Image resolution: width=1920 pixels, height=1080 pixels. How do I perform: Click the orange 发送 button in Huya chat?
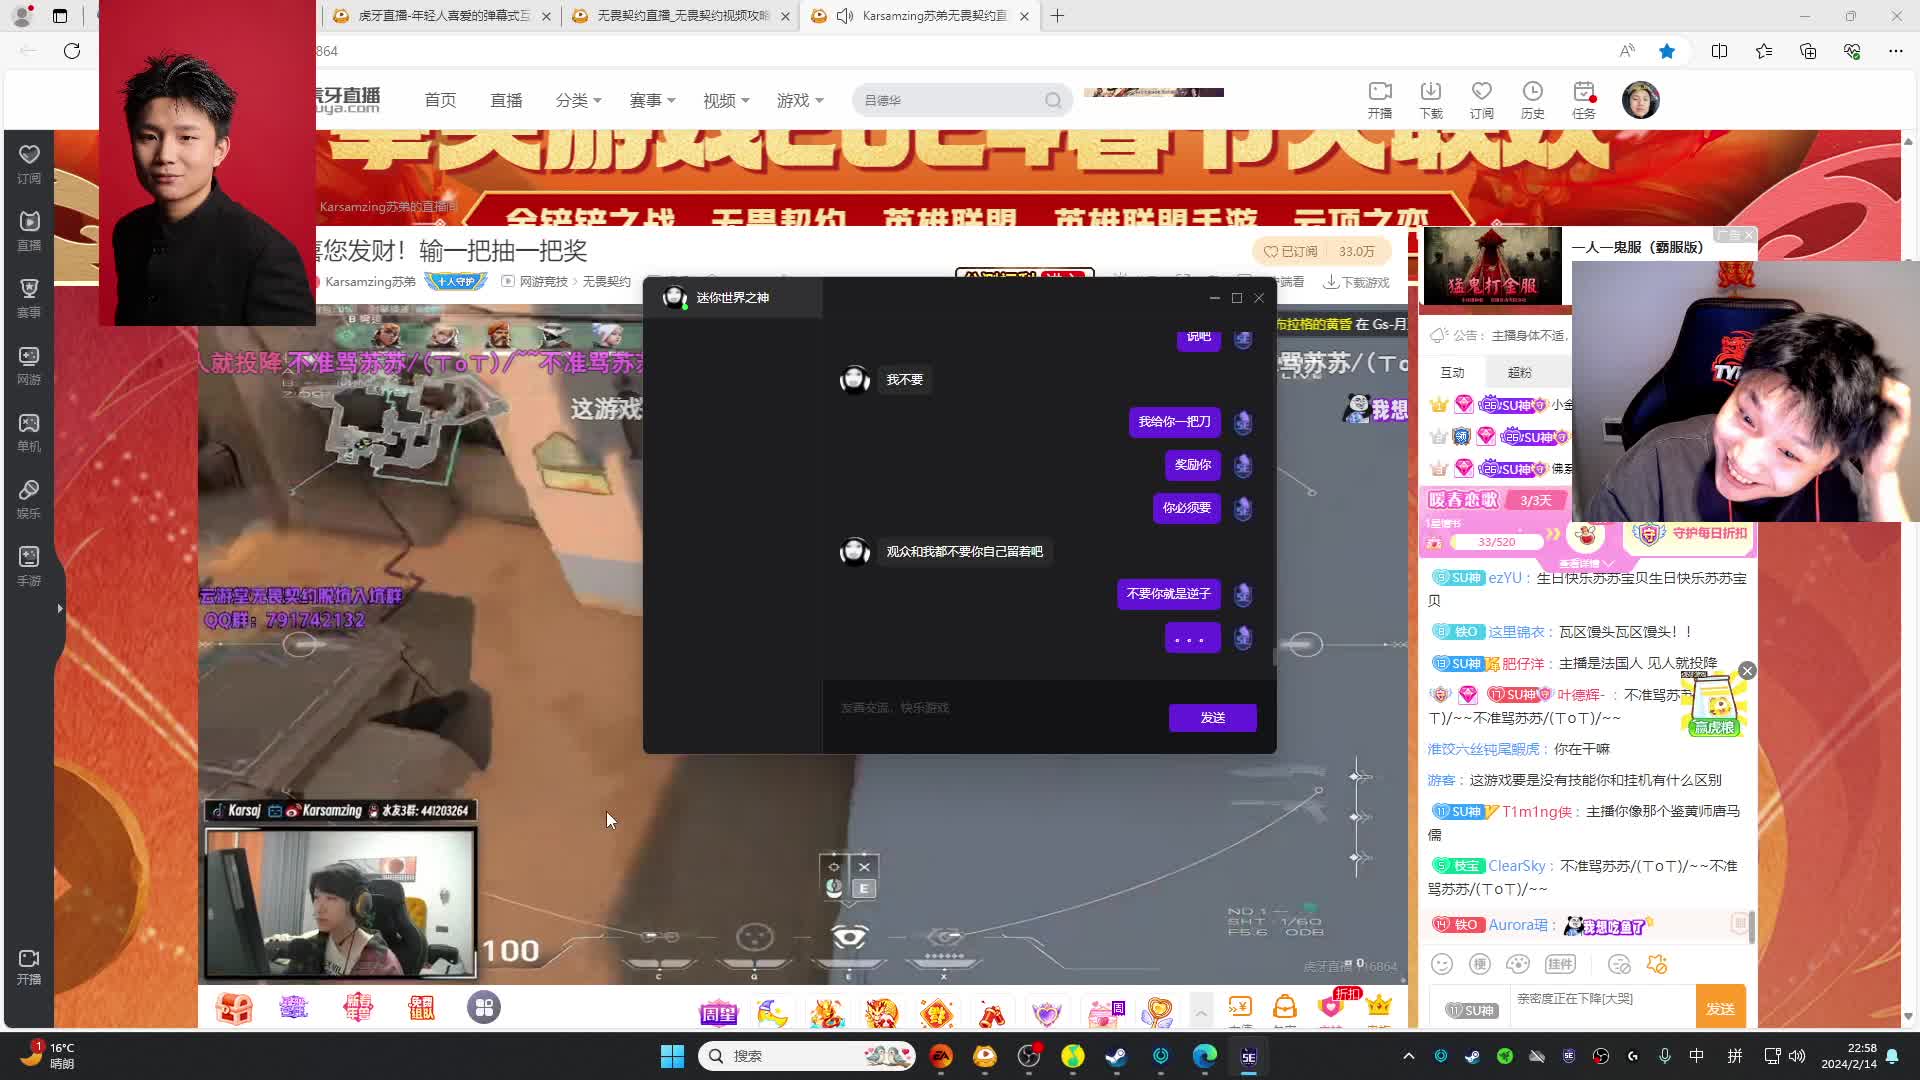[1720, 1008]
